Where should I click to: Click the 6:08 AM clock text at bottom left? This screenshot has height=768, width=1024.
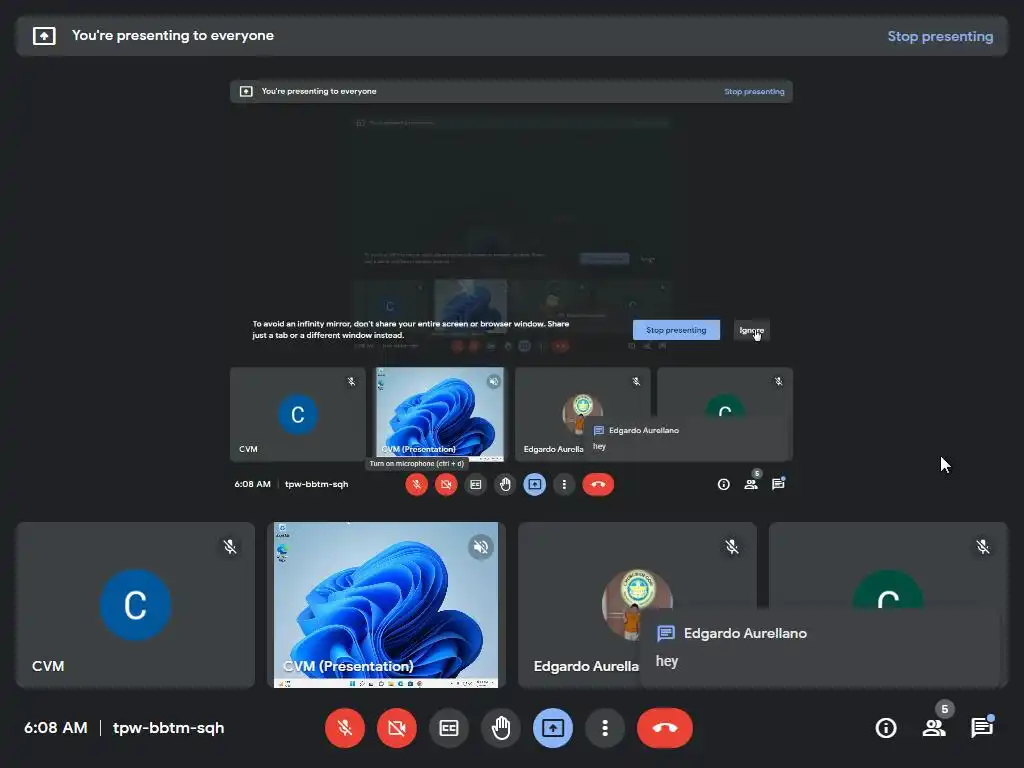tap(56, 728)
